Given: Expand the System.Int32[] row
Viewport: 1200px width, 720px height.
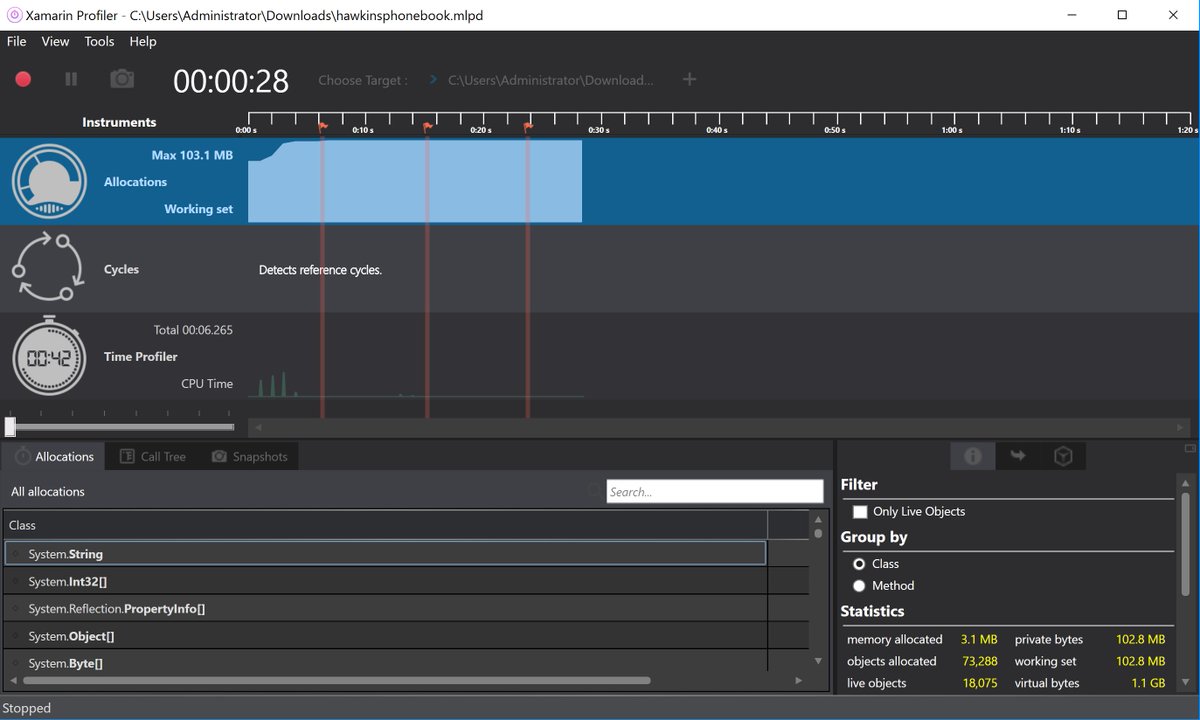Looking at the screenshot, I should [x=15, y=582].
